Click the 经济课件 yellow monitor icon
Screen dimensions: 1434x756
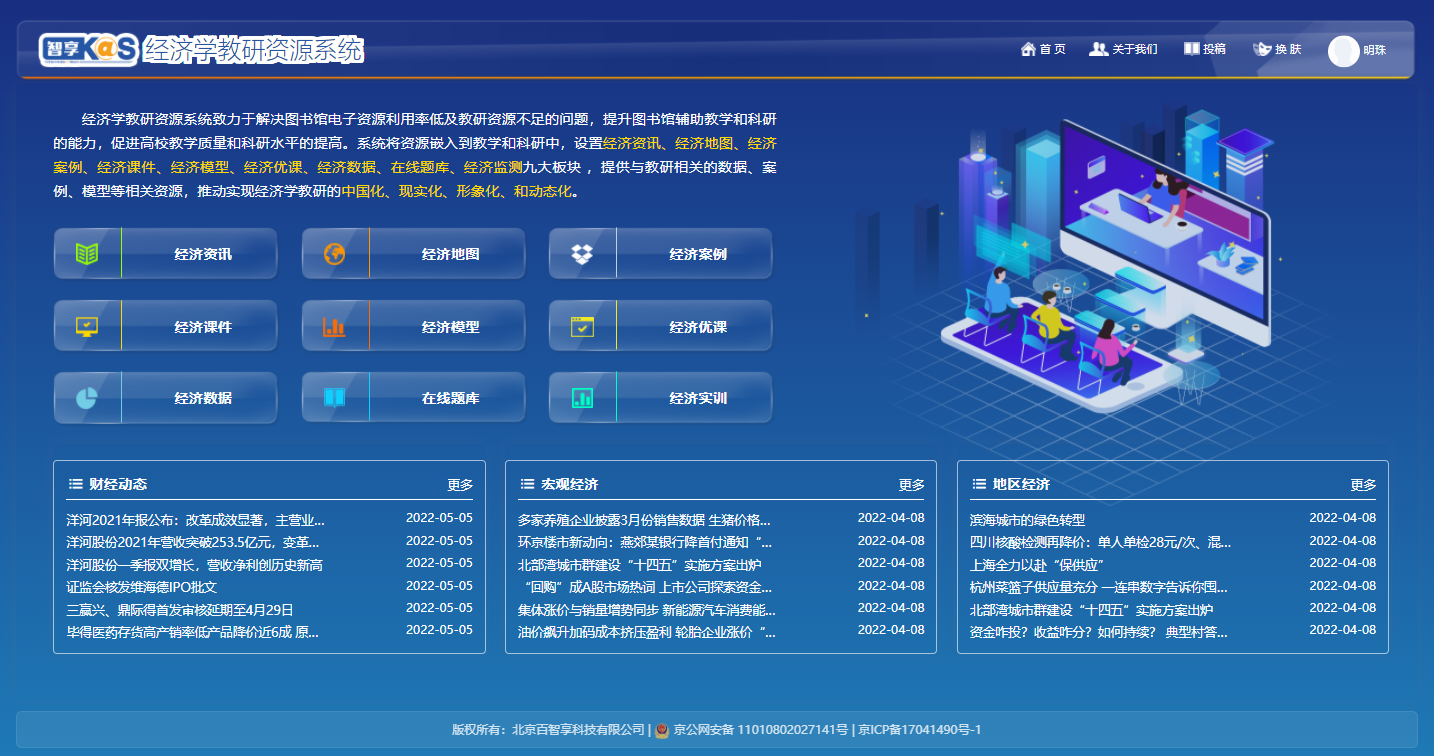[x=87, y=327]
